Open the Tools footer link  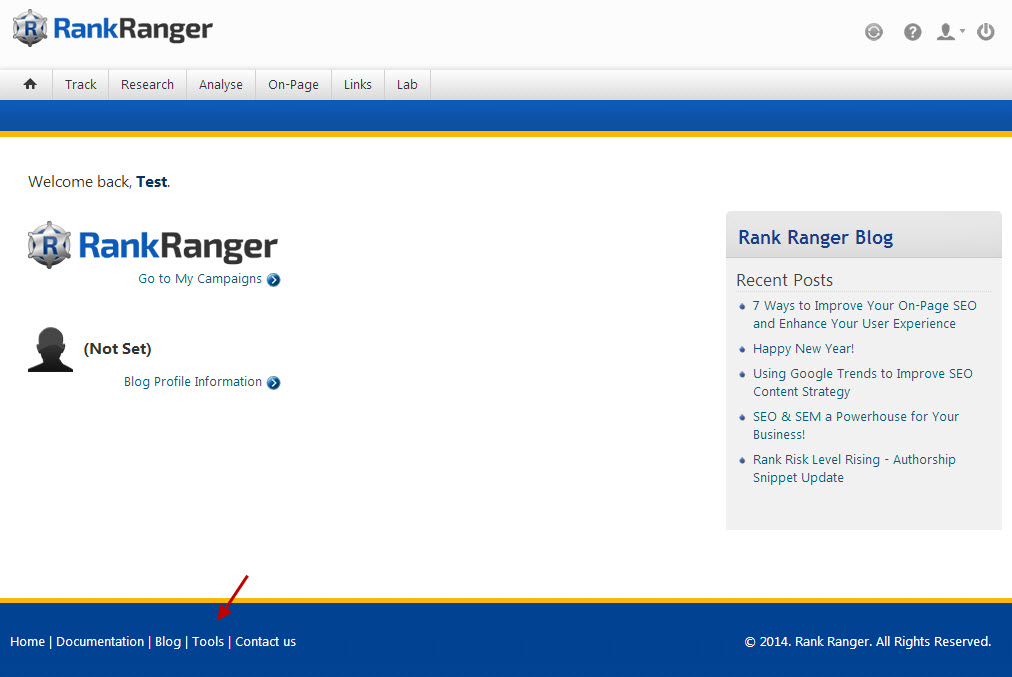[208, 642]
